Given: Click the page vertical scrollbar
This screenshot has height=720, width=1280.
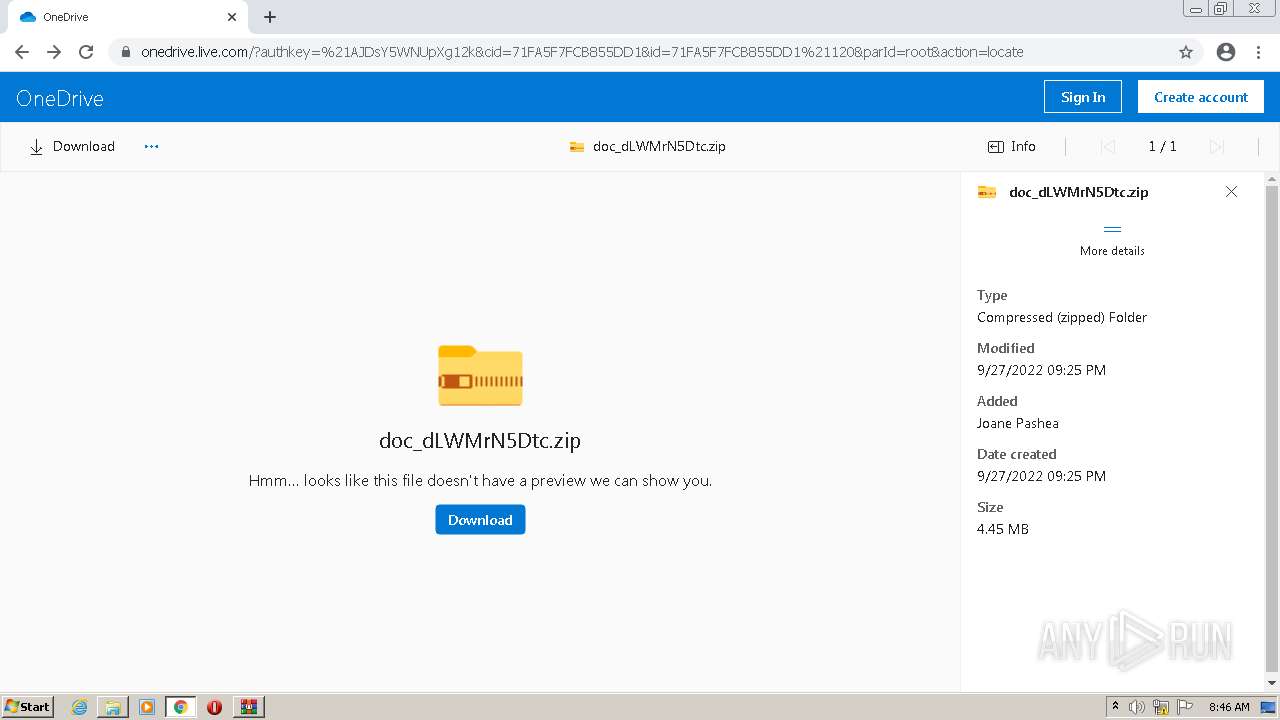Looking at the screenshot, I should pos(1272,430).
